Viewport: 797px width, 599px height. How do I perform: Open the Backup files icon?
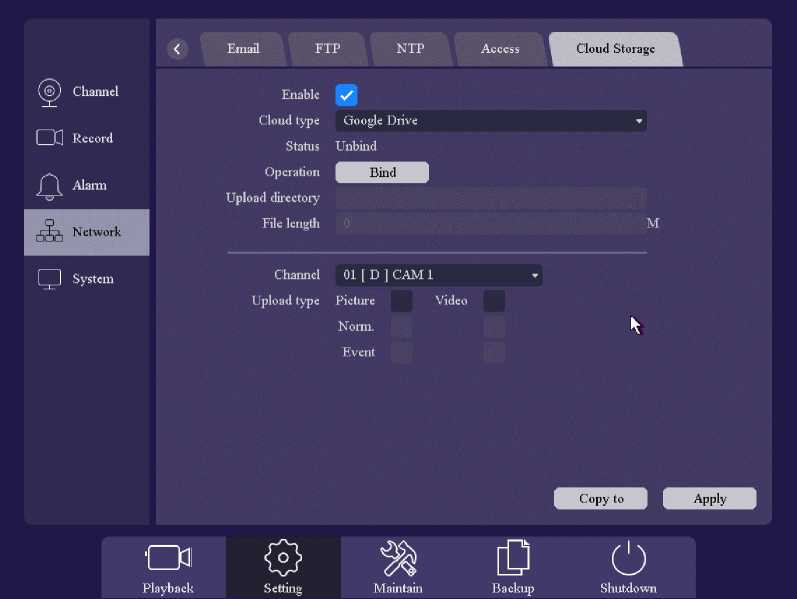pos(512,558)
